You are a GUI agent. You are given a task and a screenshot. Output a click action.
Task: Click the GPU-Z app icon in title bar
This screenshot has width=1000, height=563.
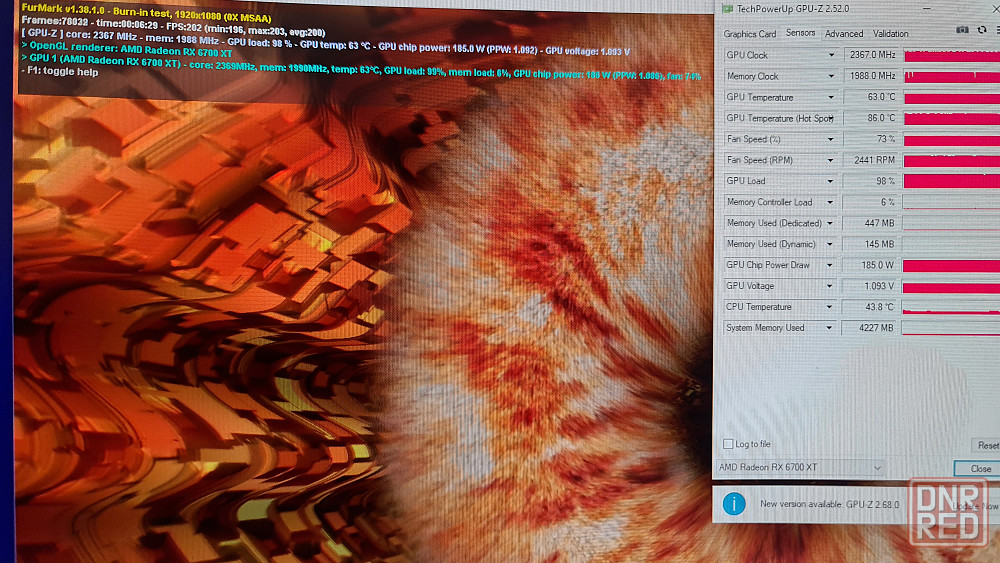pos(727,8)
